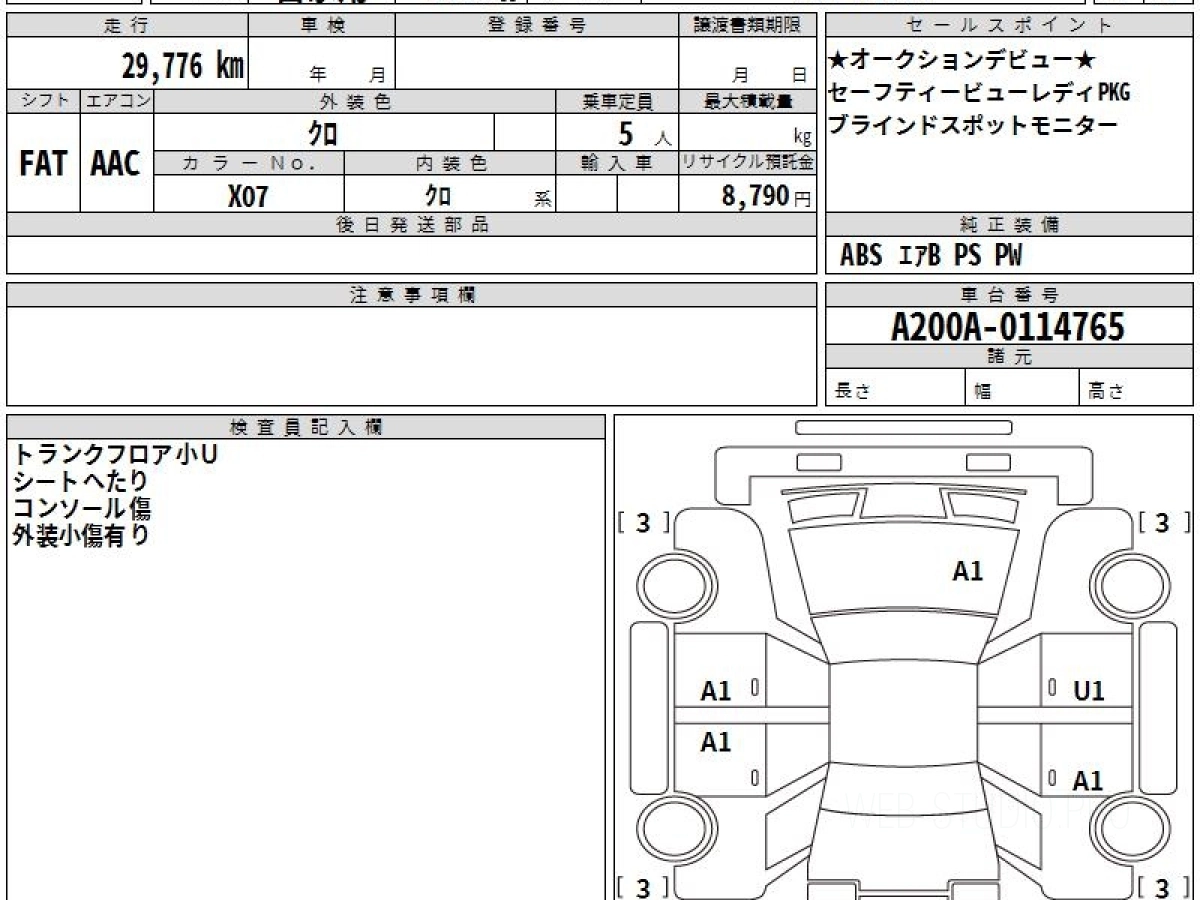Click the 検査員記入欄 header
Image resolution: width=1200 pixels, height=900 pixels.
tap(306, 427)
